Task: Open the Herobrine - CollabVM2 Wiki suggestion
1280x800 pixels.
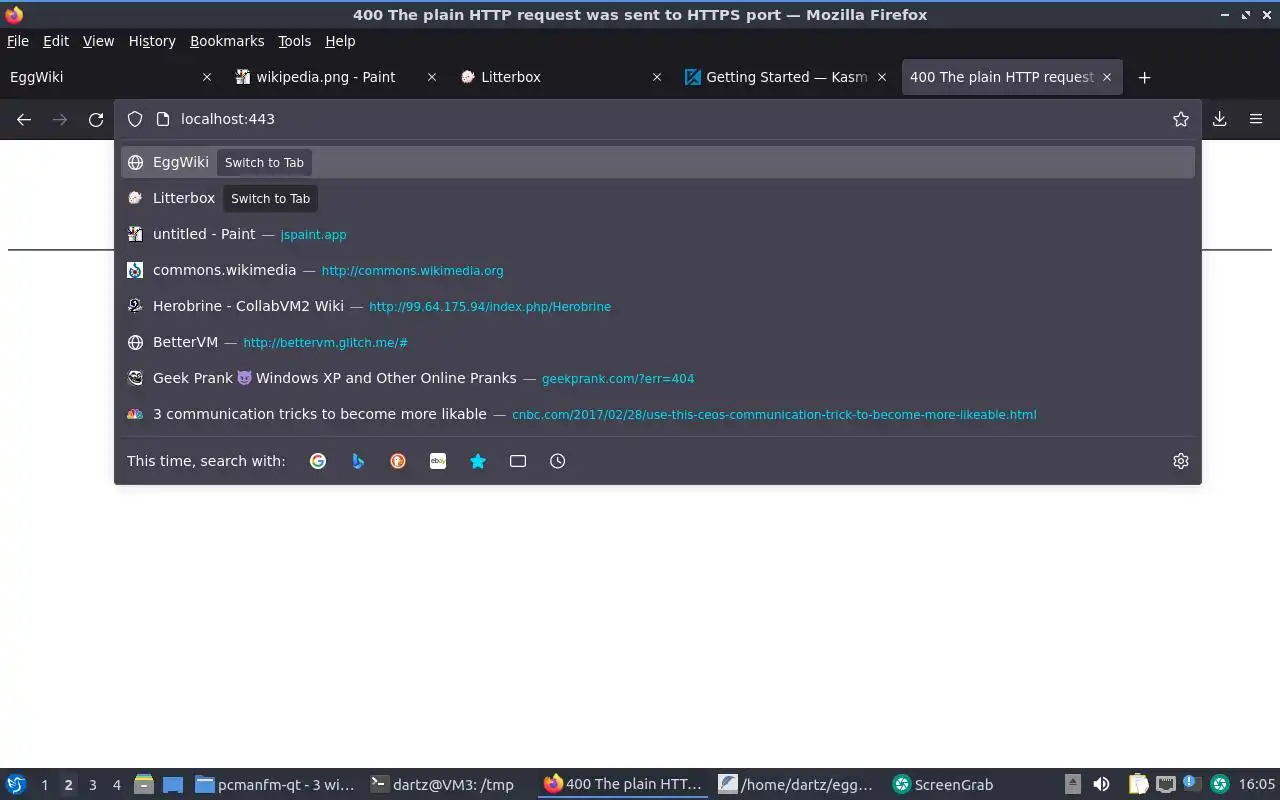Action: pyautogui.click(x=658, y=306)
